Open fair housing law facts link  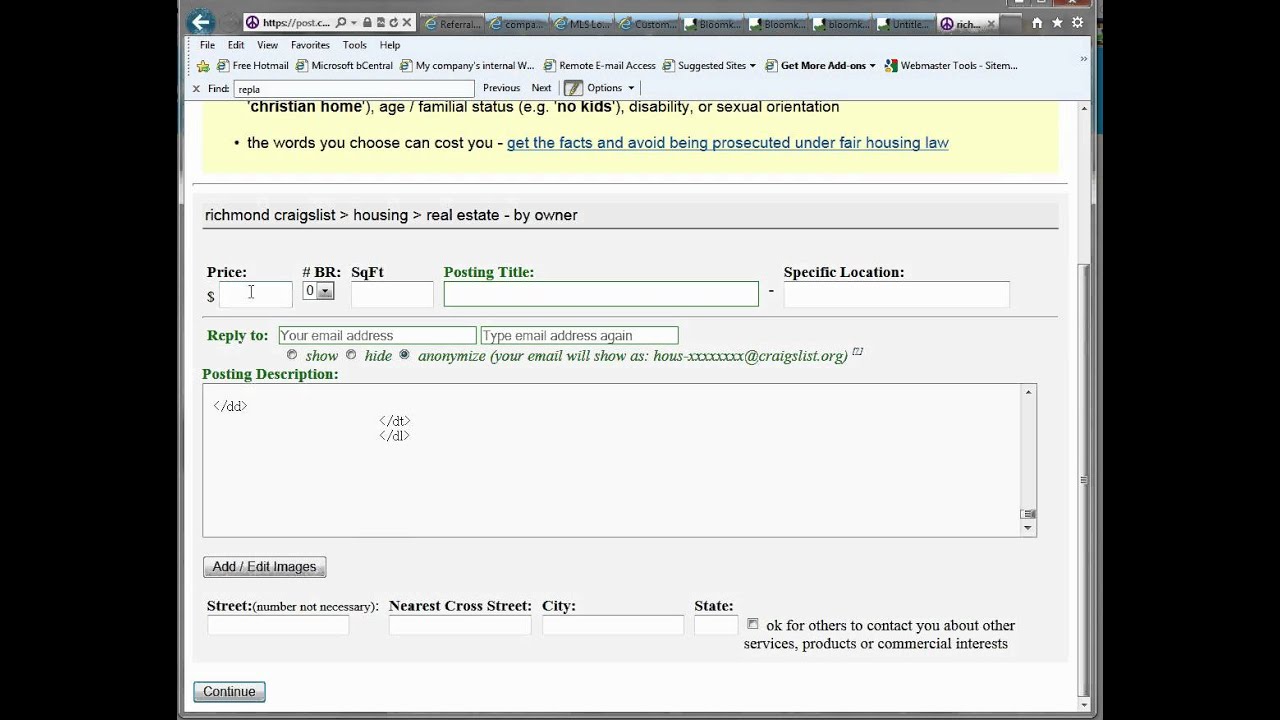pos(728,143)
